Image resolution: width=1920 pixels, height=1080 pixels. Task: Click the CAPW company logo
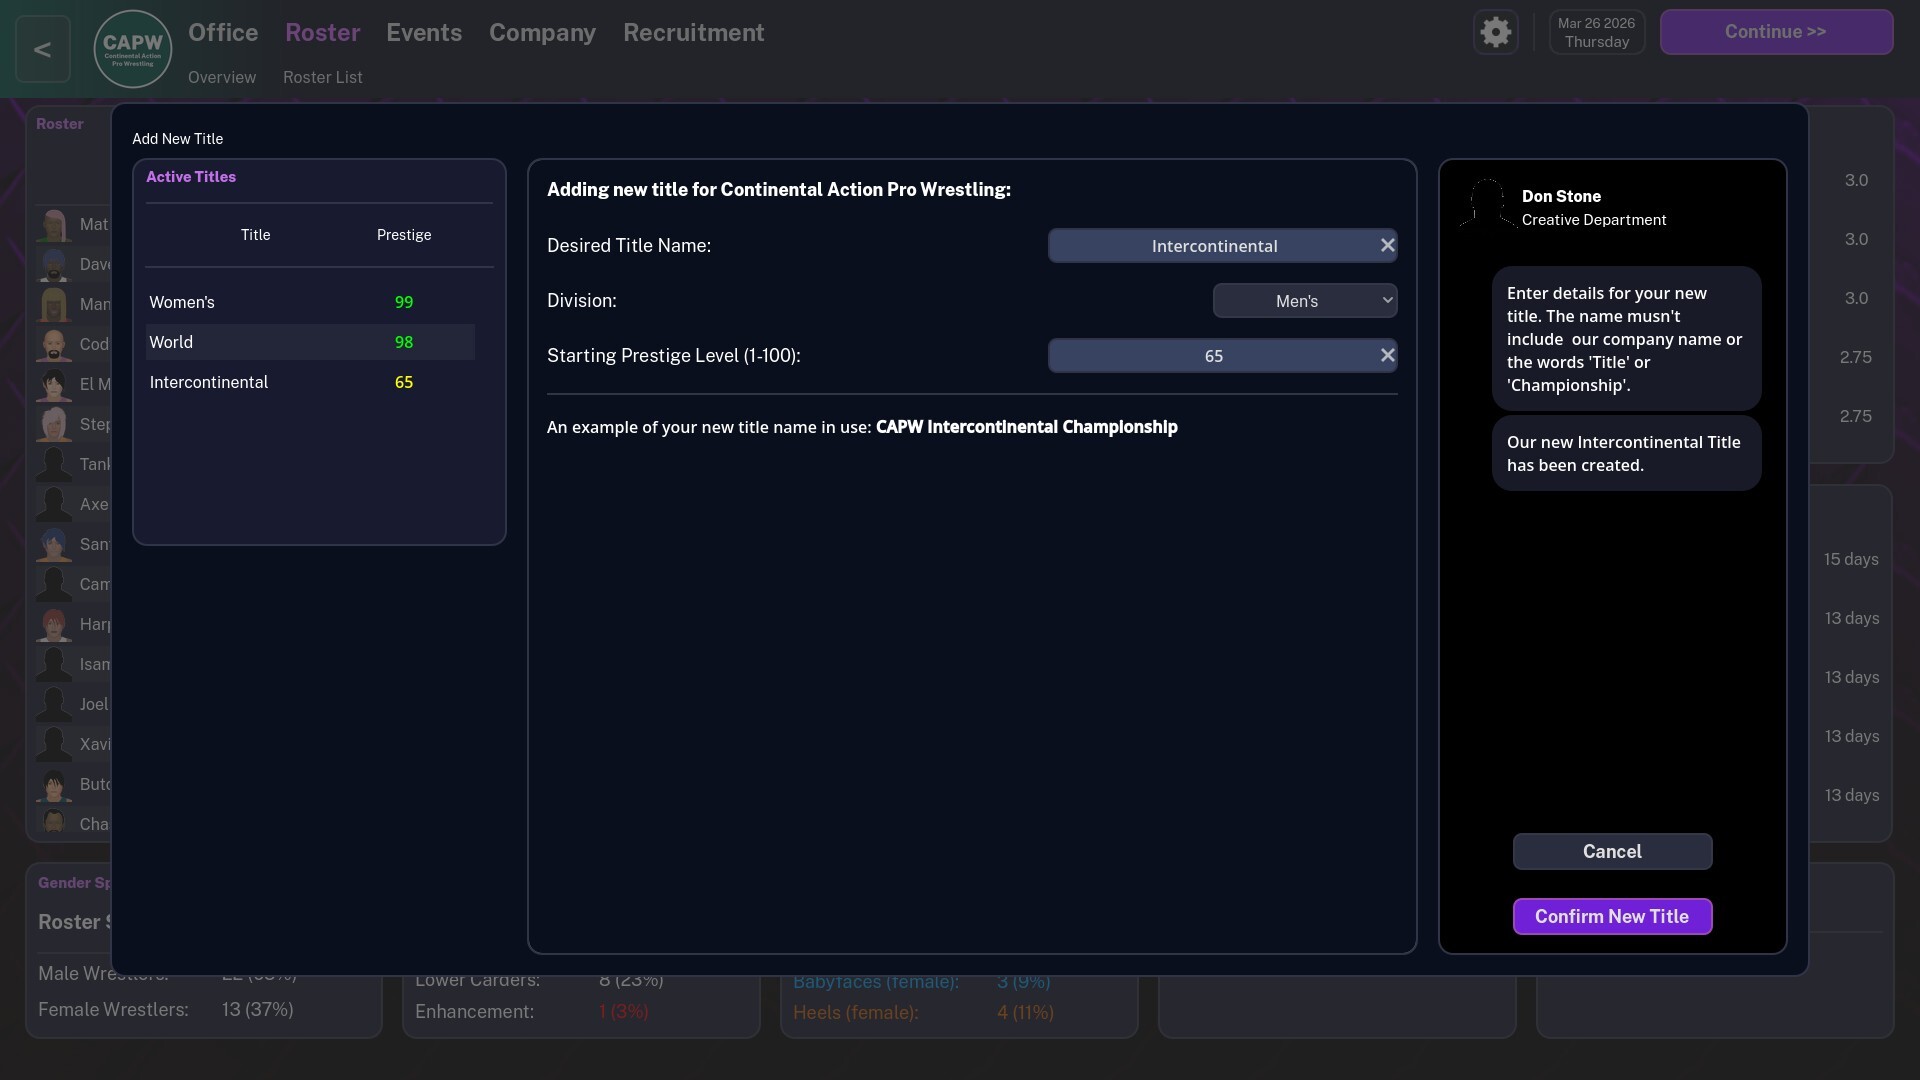pyautogui.click(x=133, y=49)
